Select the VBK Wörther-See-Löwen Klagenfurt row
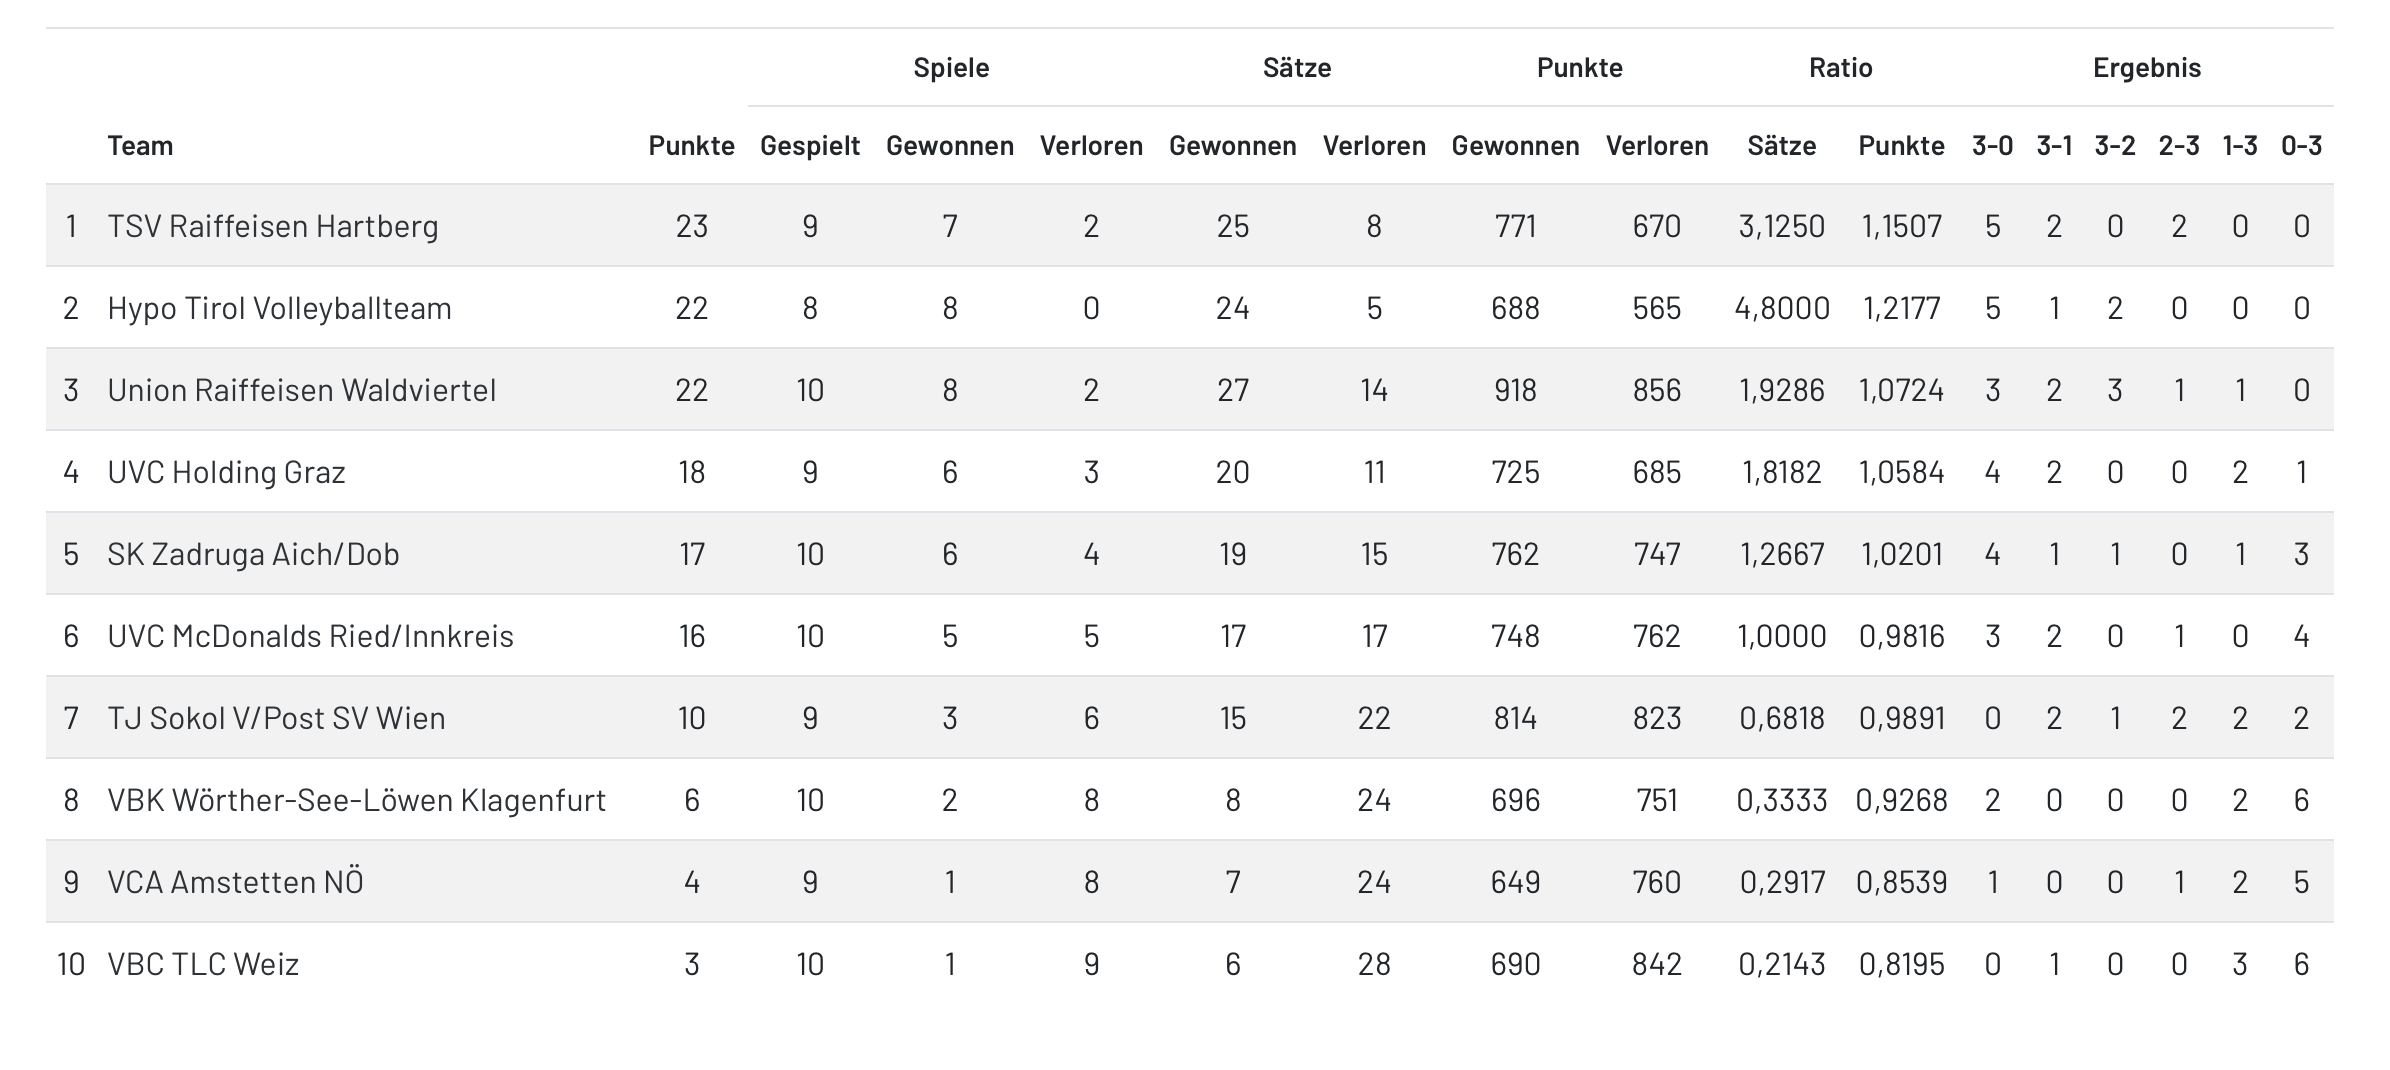 (x=1190, y=800)
